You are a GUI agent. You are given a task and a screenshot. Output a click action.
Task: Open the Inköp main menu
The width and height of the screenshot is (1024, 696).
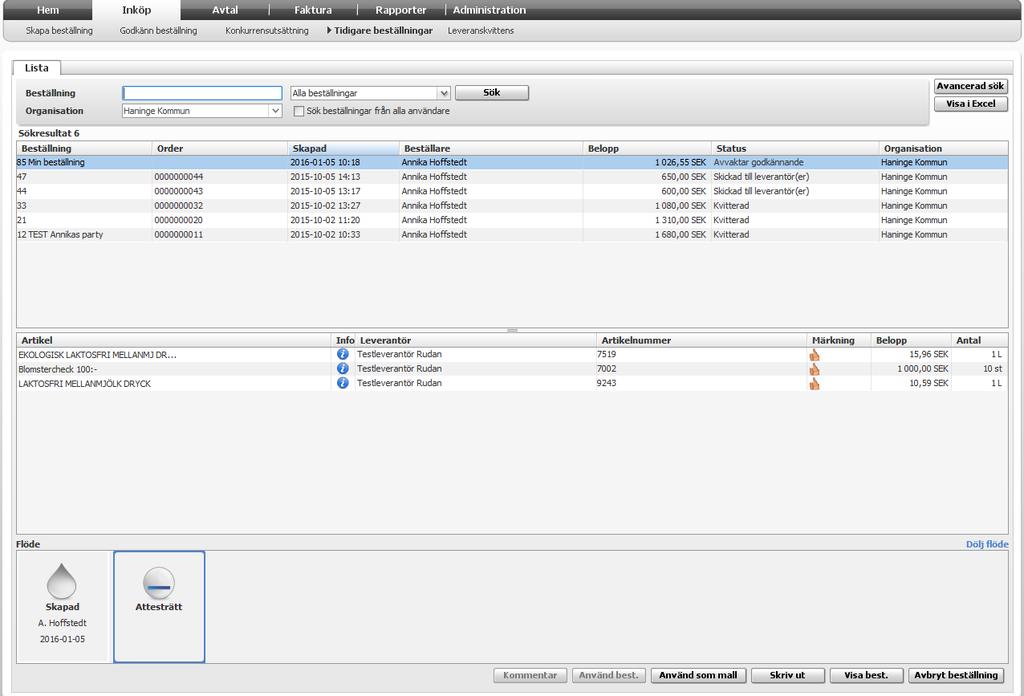(136, 10)
